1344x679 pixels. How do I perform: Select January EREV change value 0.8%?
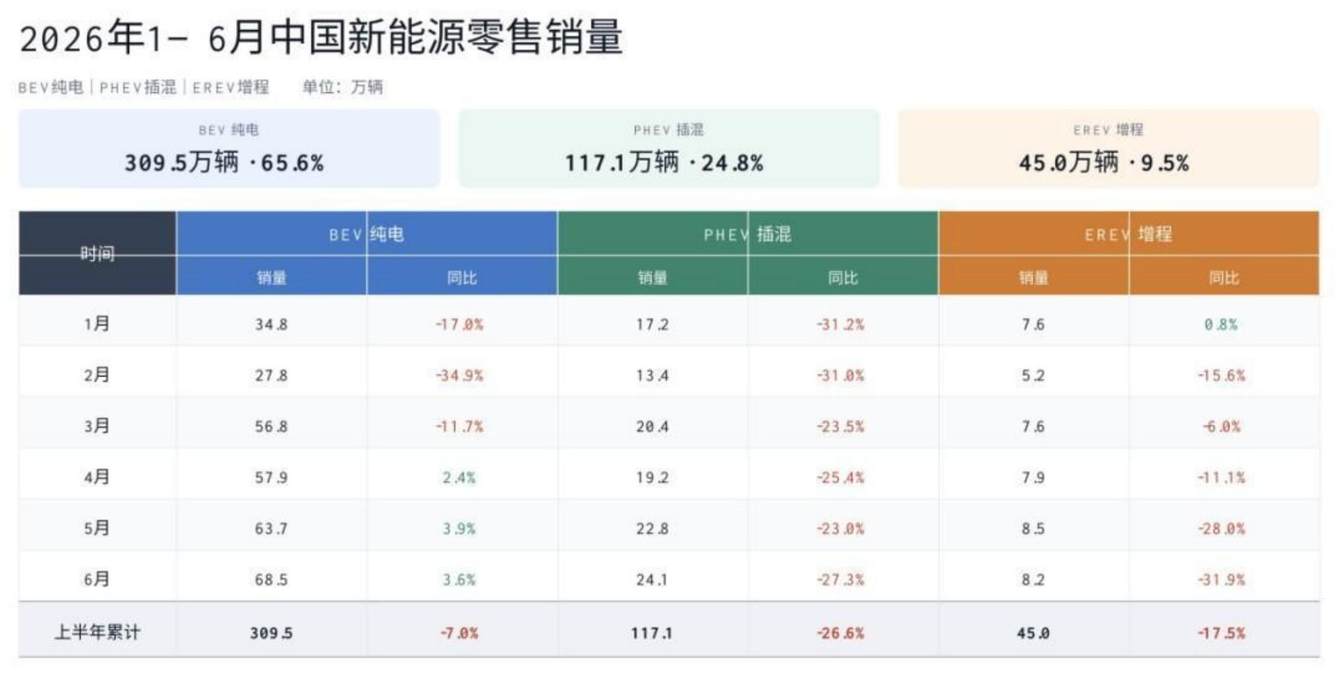(1222, 325)
